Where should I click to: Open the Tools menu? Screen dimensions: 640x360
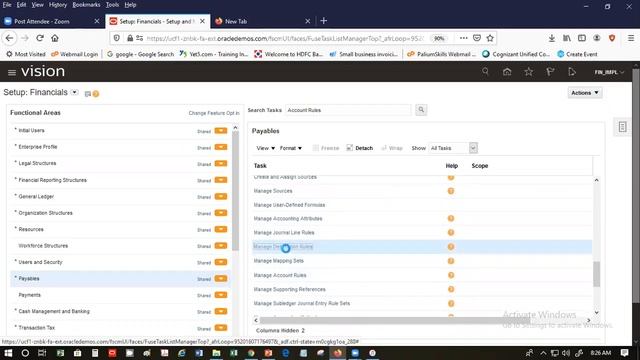click(x=112, y=5)
